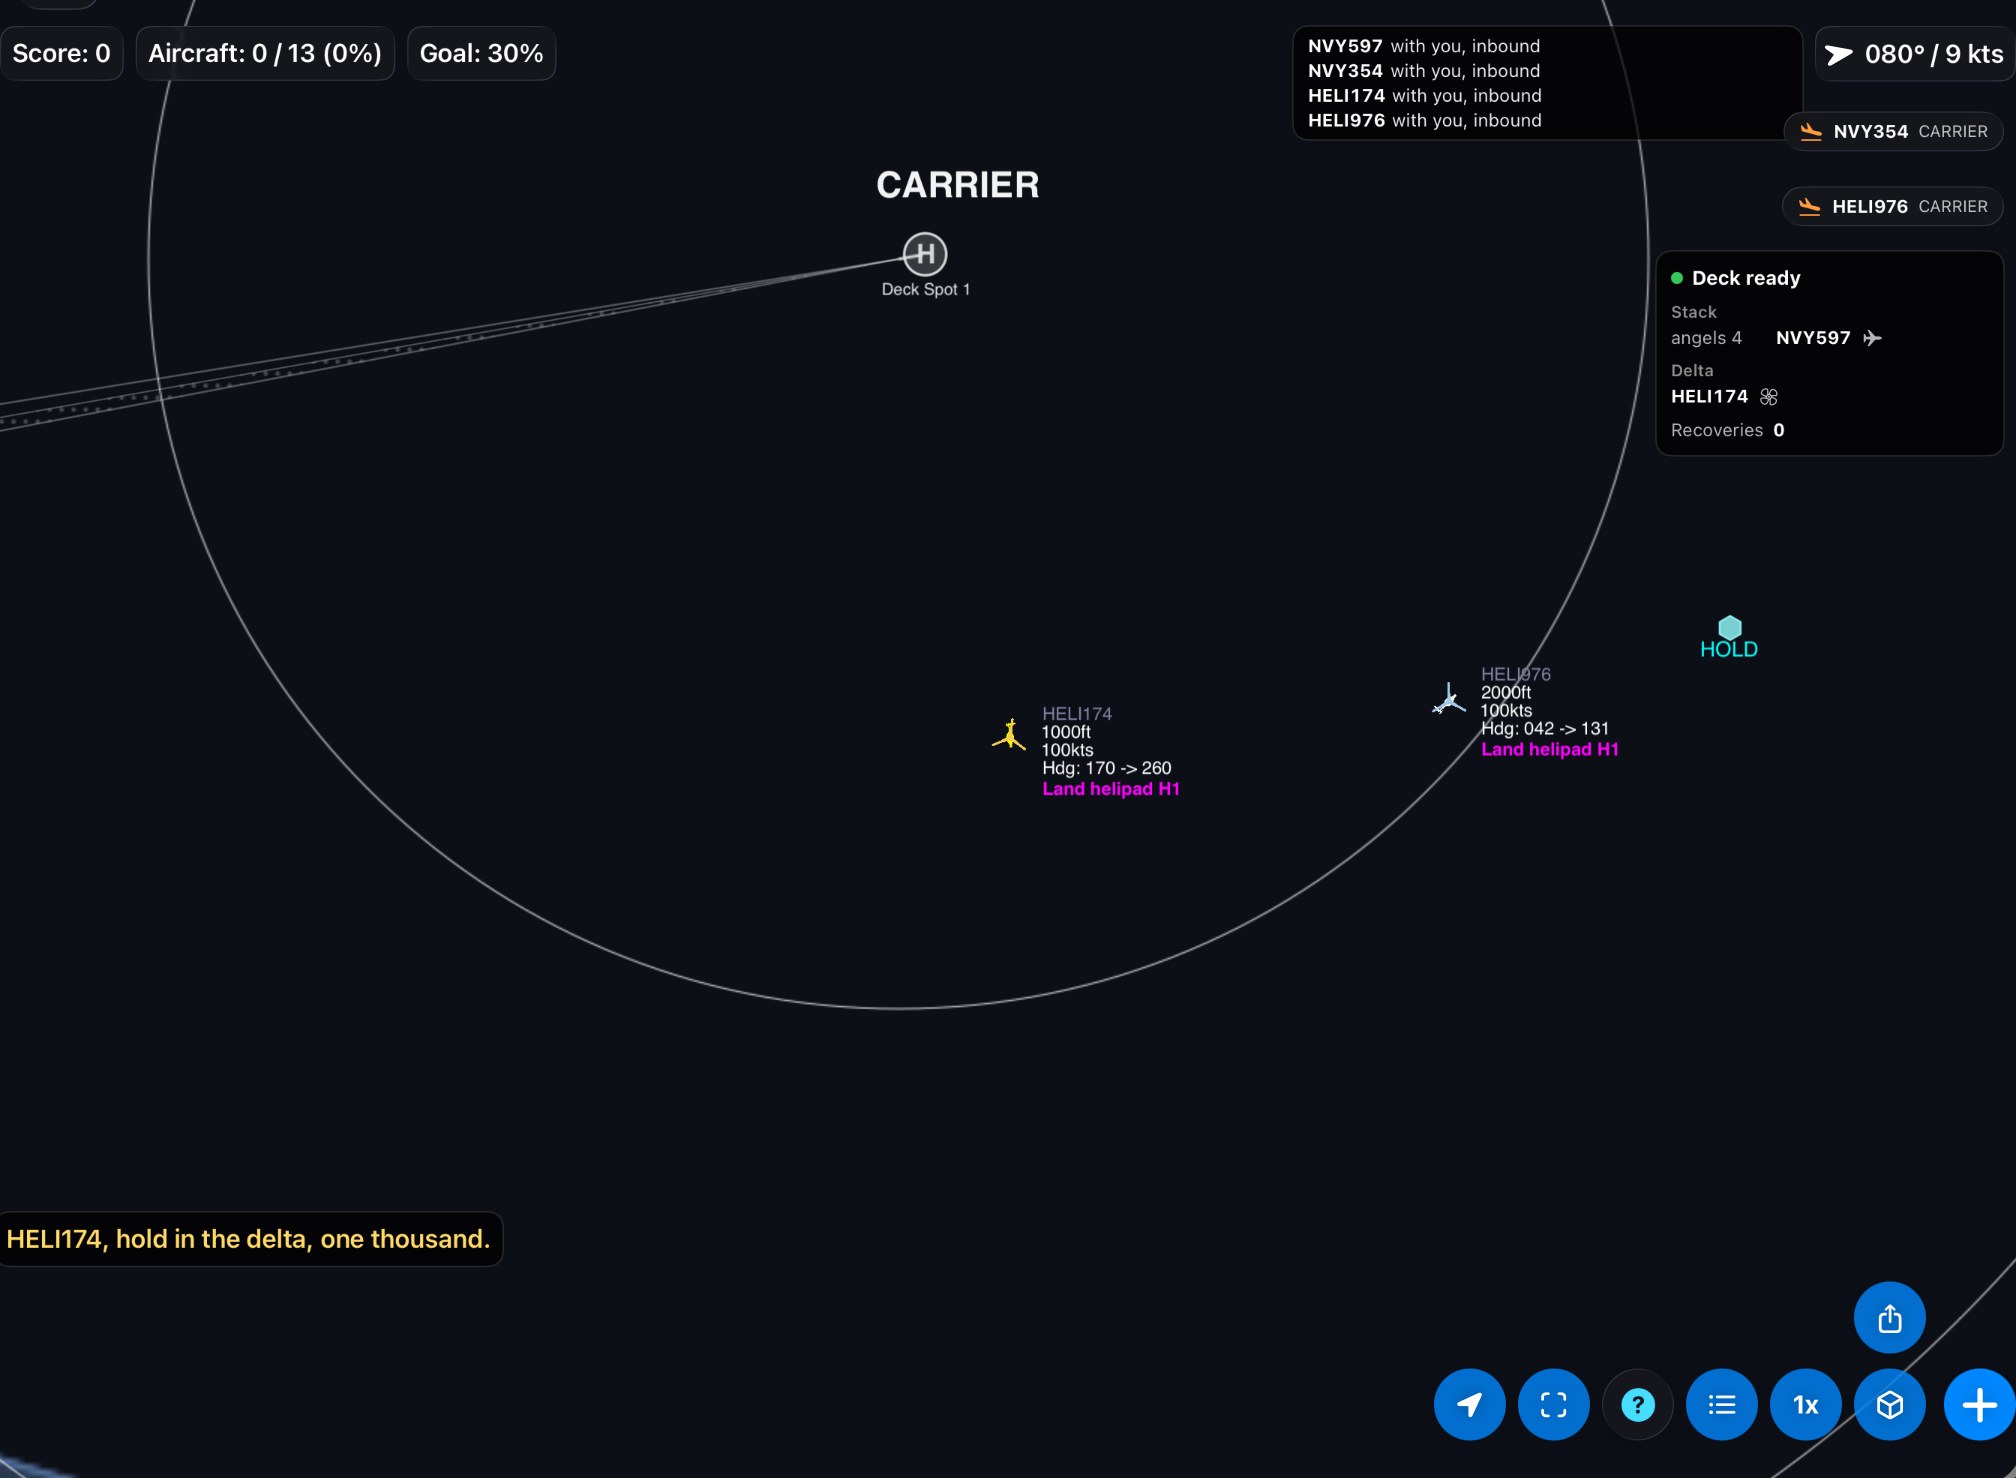Click 'HELI976 with you, inbound' message
Viewport: 2016px width, 1478px height.
click(x=1425, y=121)
